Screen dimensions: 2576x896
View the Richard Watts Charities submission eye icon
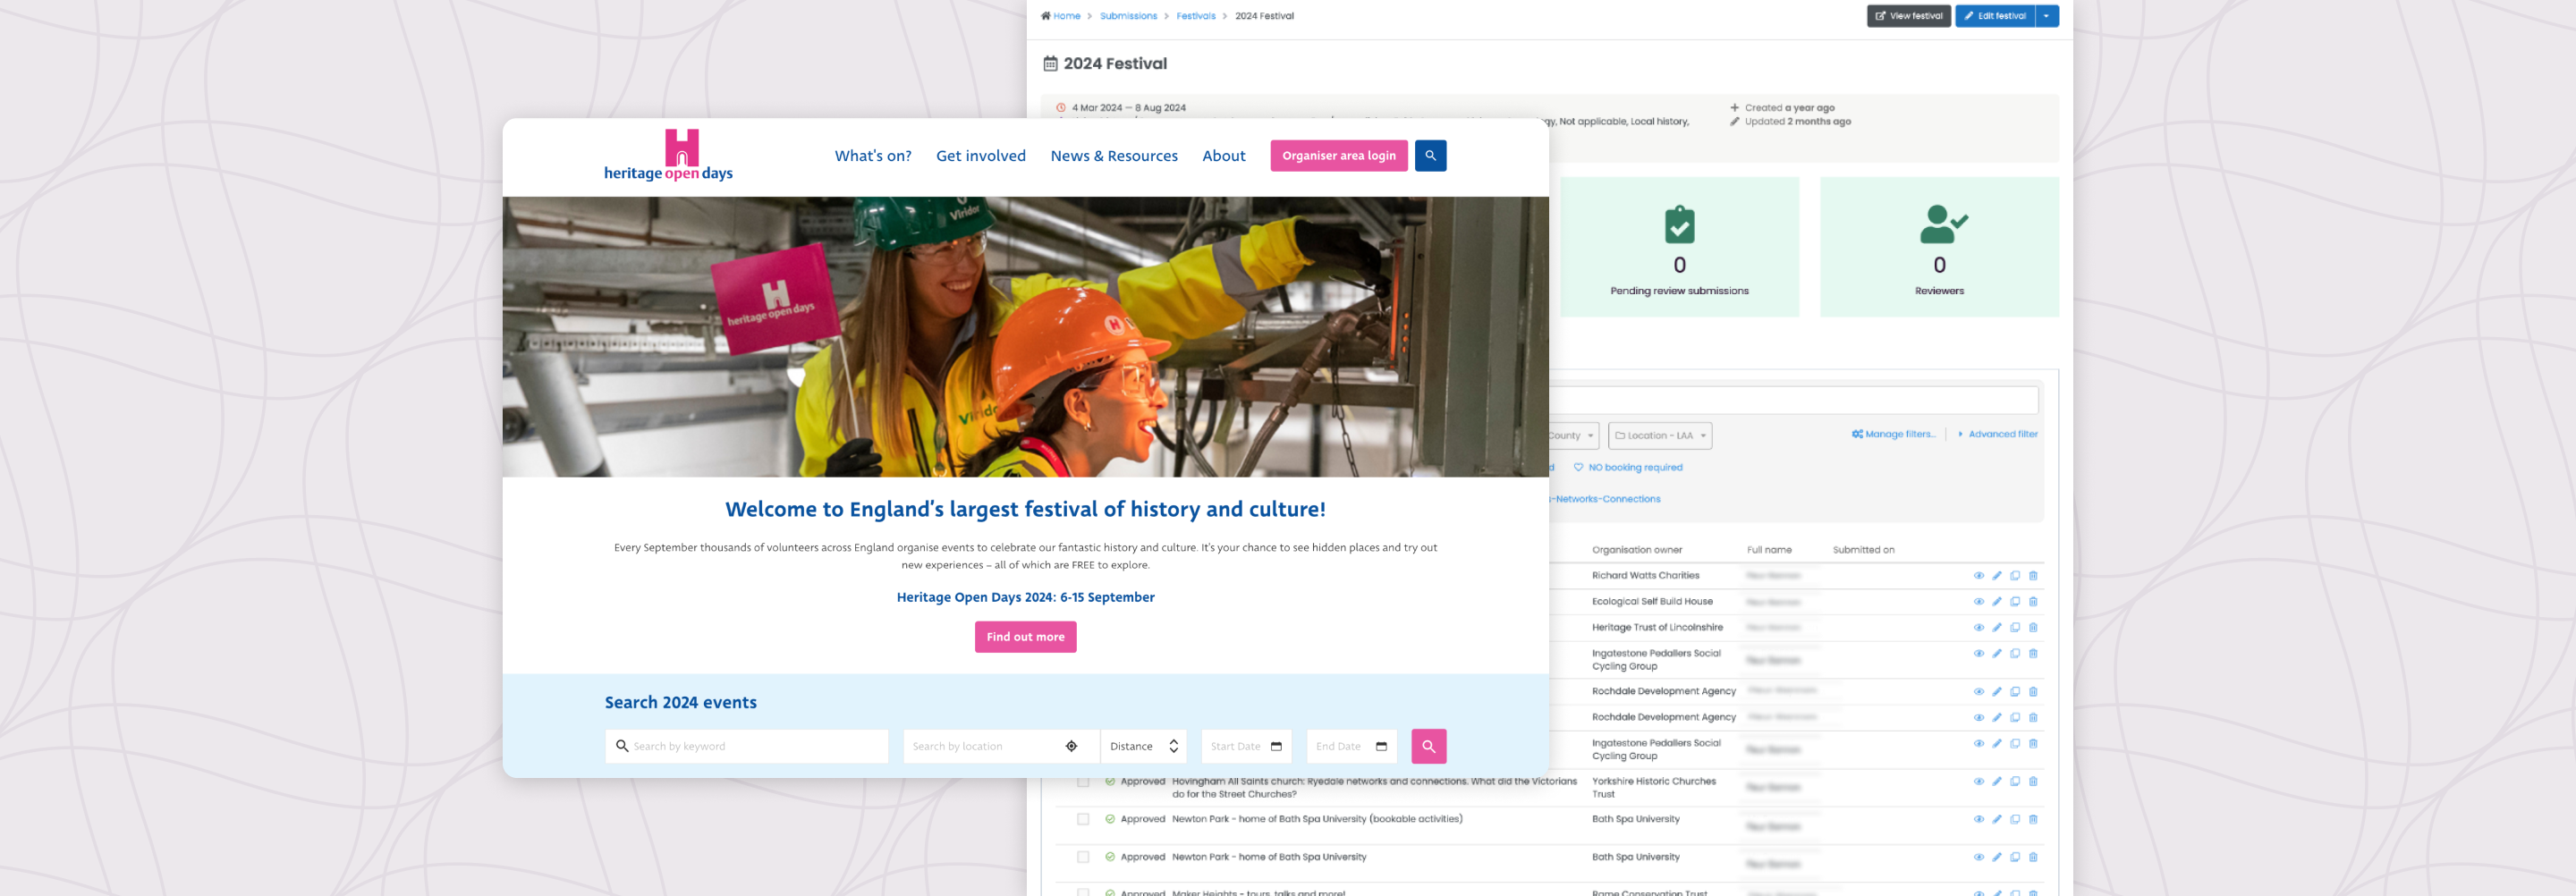click(x=1978, y=576)
